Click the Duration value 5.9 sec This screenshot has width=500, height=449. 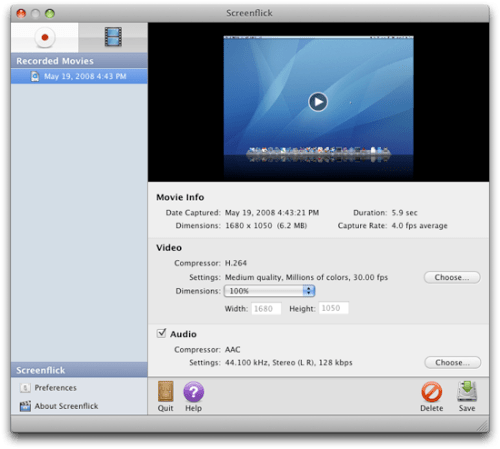pos(404,213)
